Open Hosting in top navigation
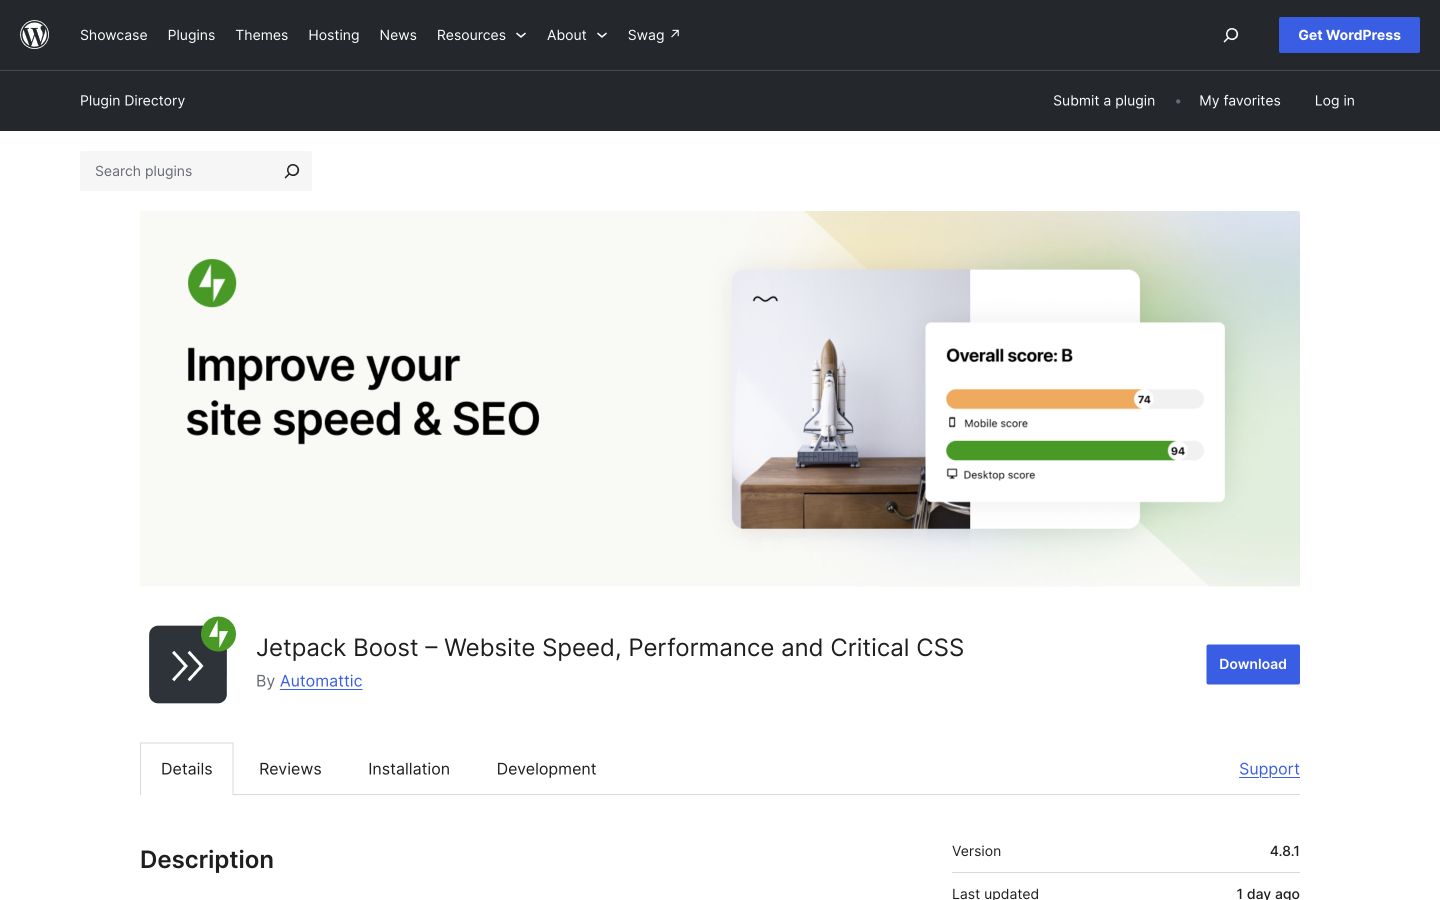 coord(334,35)
